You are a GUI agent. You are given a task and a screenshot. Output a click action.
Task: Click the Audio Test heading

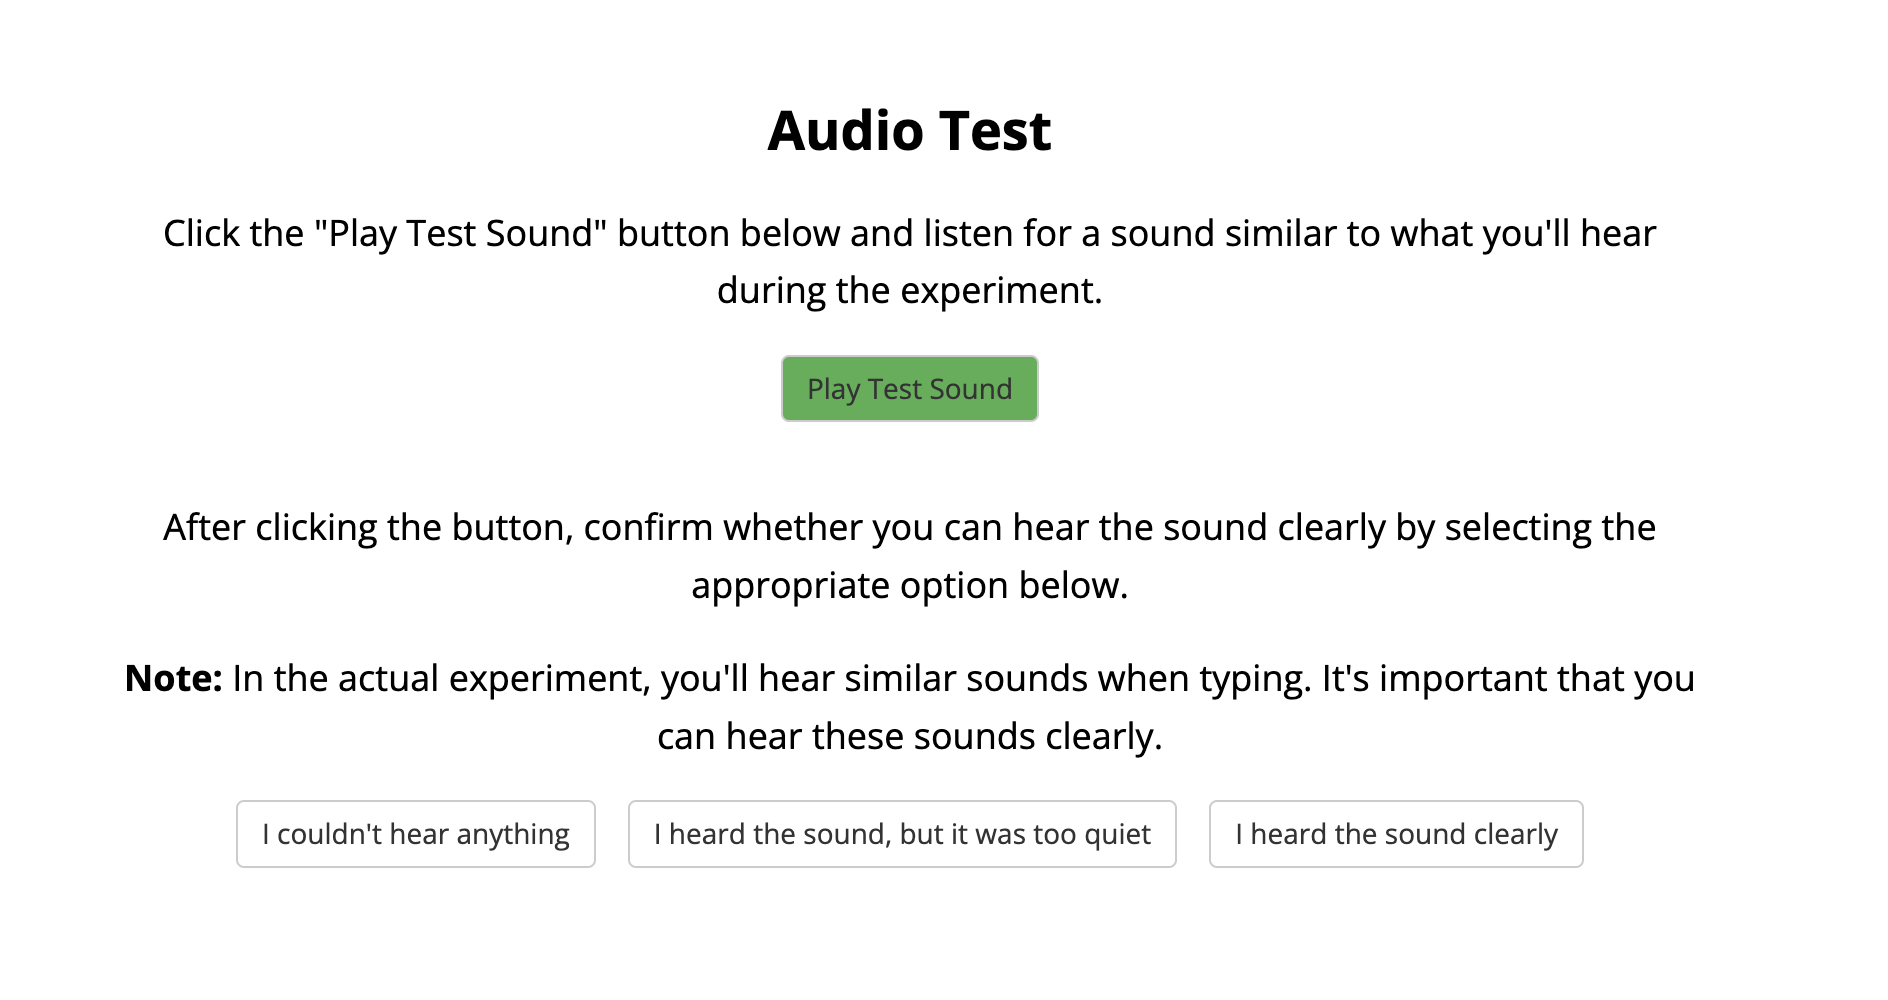tap(909, 131)
